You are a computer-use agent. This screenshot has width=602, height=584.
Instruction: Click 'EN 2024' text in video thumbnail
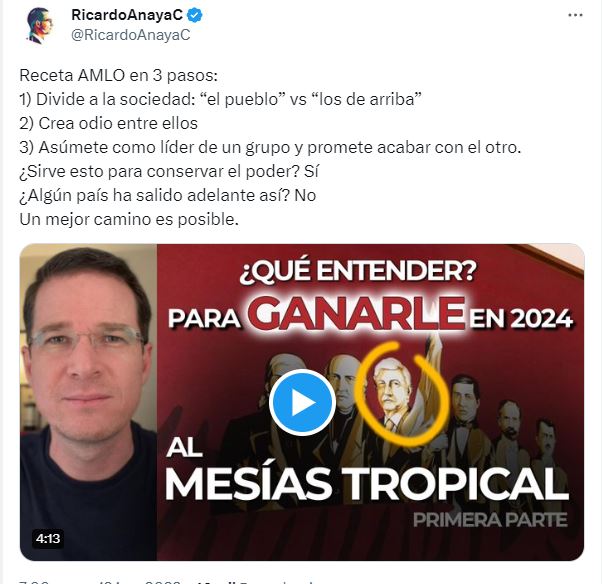[x=521, y=319]
